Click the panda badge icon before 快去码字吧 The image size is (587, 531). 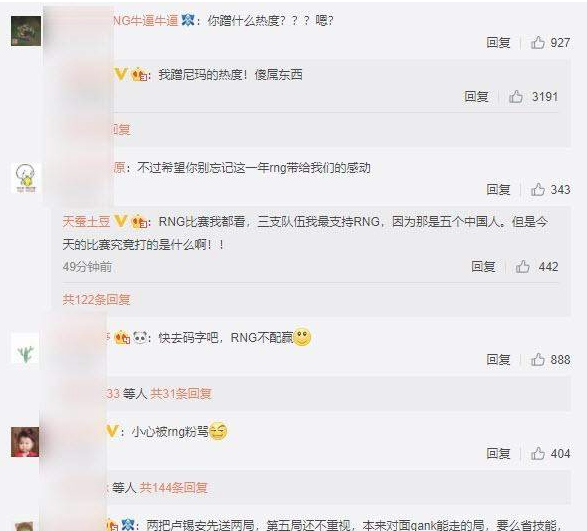coord(140,338)
